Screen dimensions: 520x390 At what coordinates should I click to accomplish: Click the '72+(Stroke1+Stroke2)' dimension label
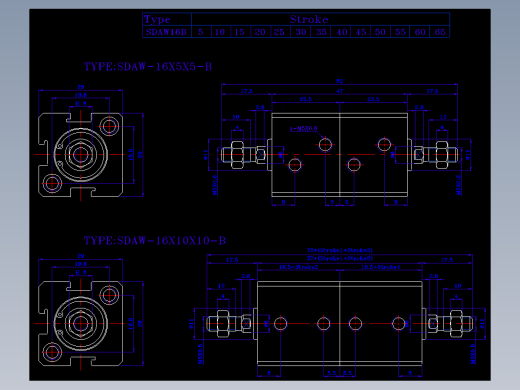click(x=340, y=250)
